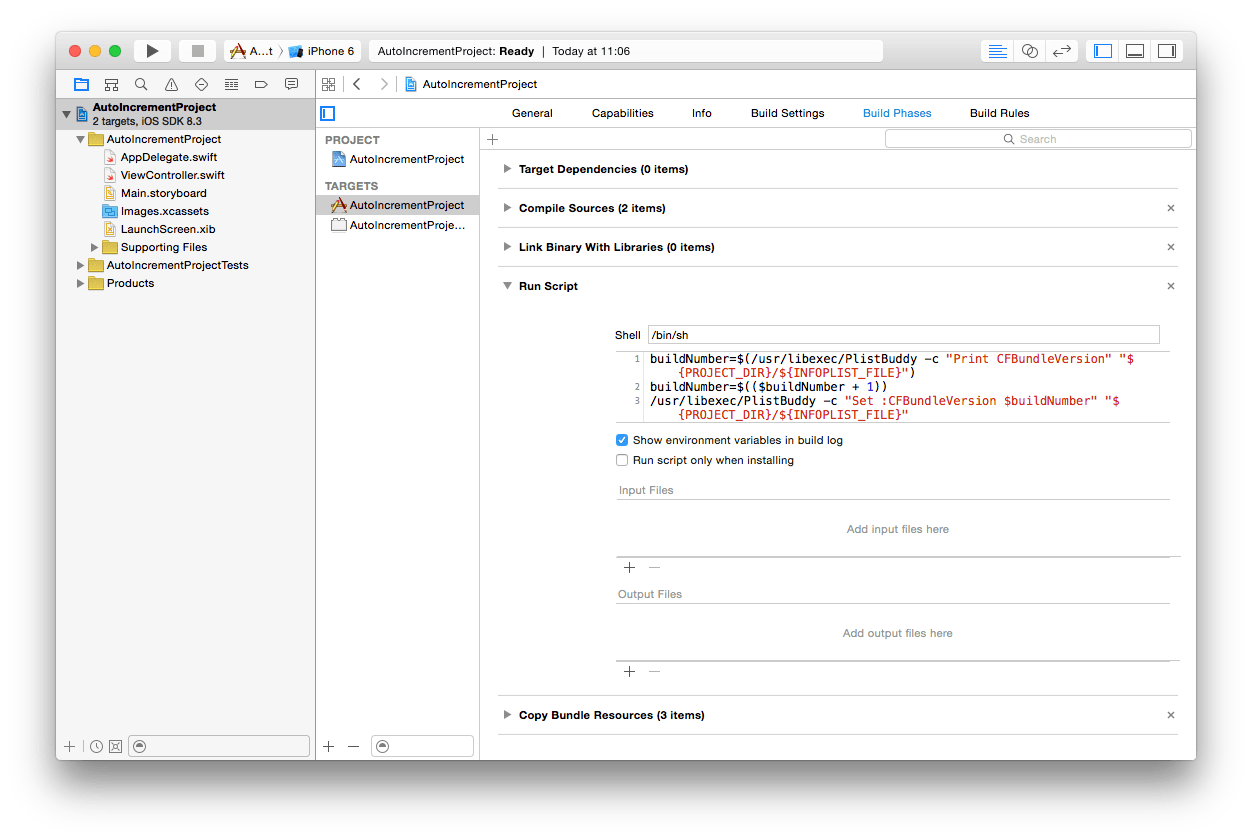Show only recently modified files
Screen dimensions: 1252x840
tap(96, 746)
